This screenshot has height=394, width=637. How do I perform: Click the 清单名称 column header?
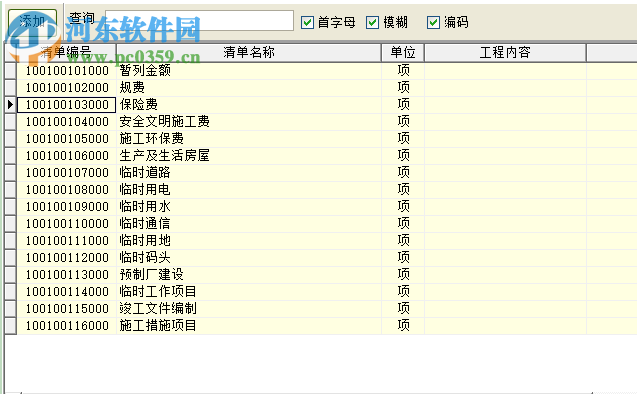tap(249, 52)
